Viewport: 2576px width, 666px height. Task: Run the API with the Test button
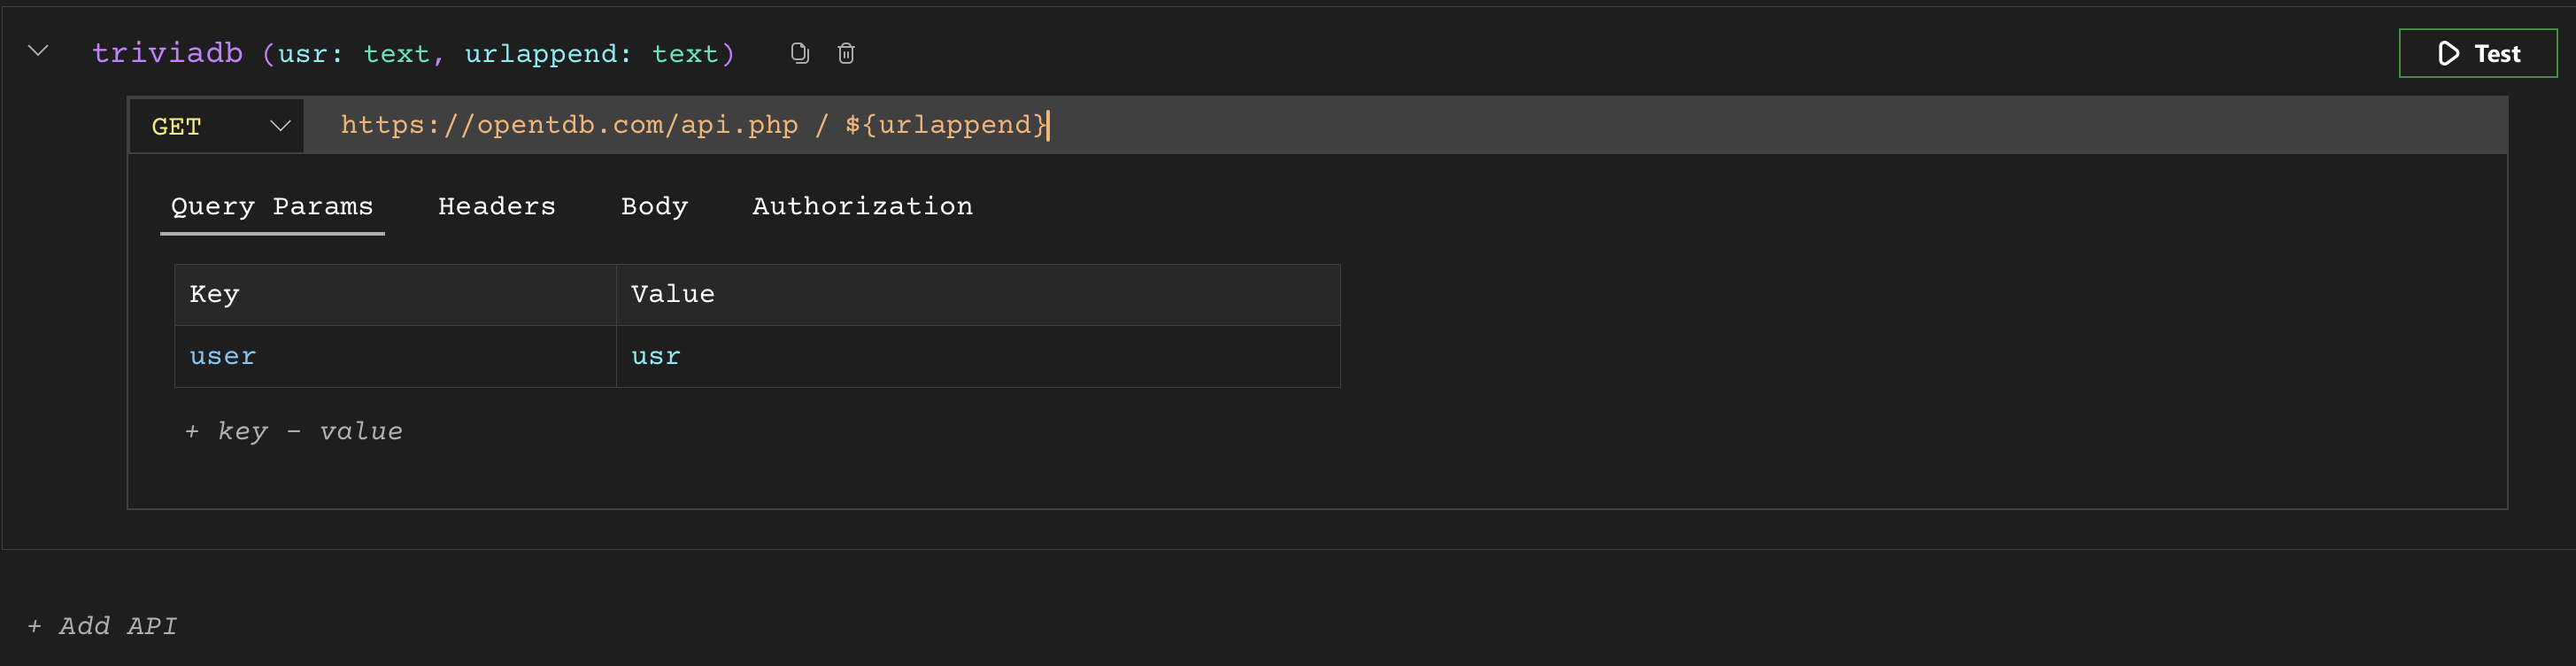tap(2477, 54)
